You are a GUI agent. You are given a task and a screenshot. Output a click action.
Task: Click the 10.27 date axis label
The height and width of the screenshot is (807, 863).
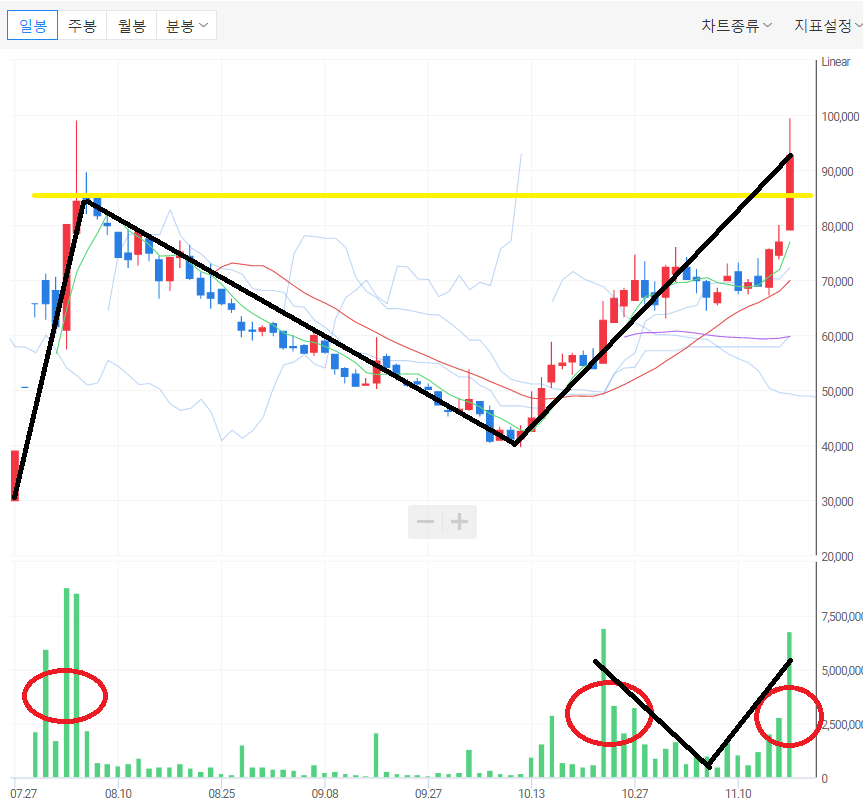(635, 793)
